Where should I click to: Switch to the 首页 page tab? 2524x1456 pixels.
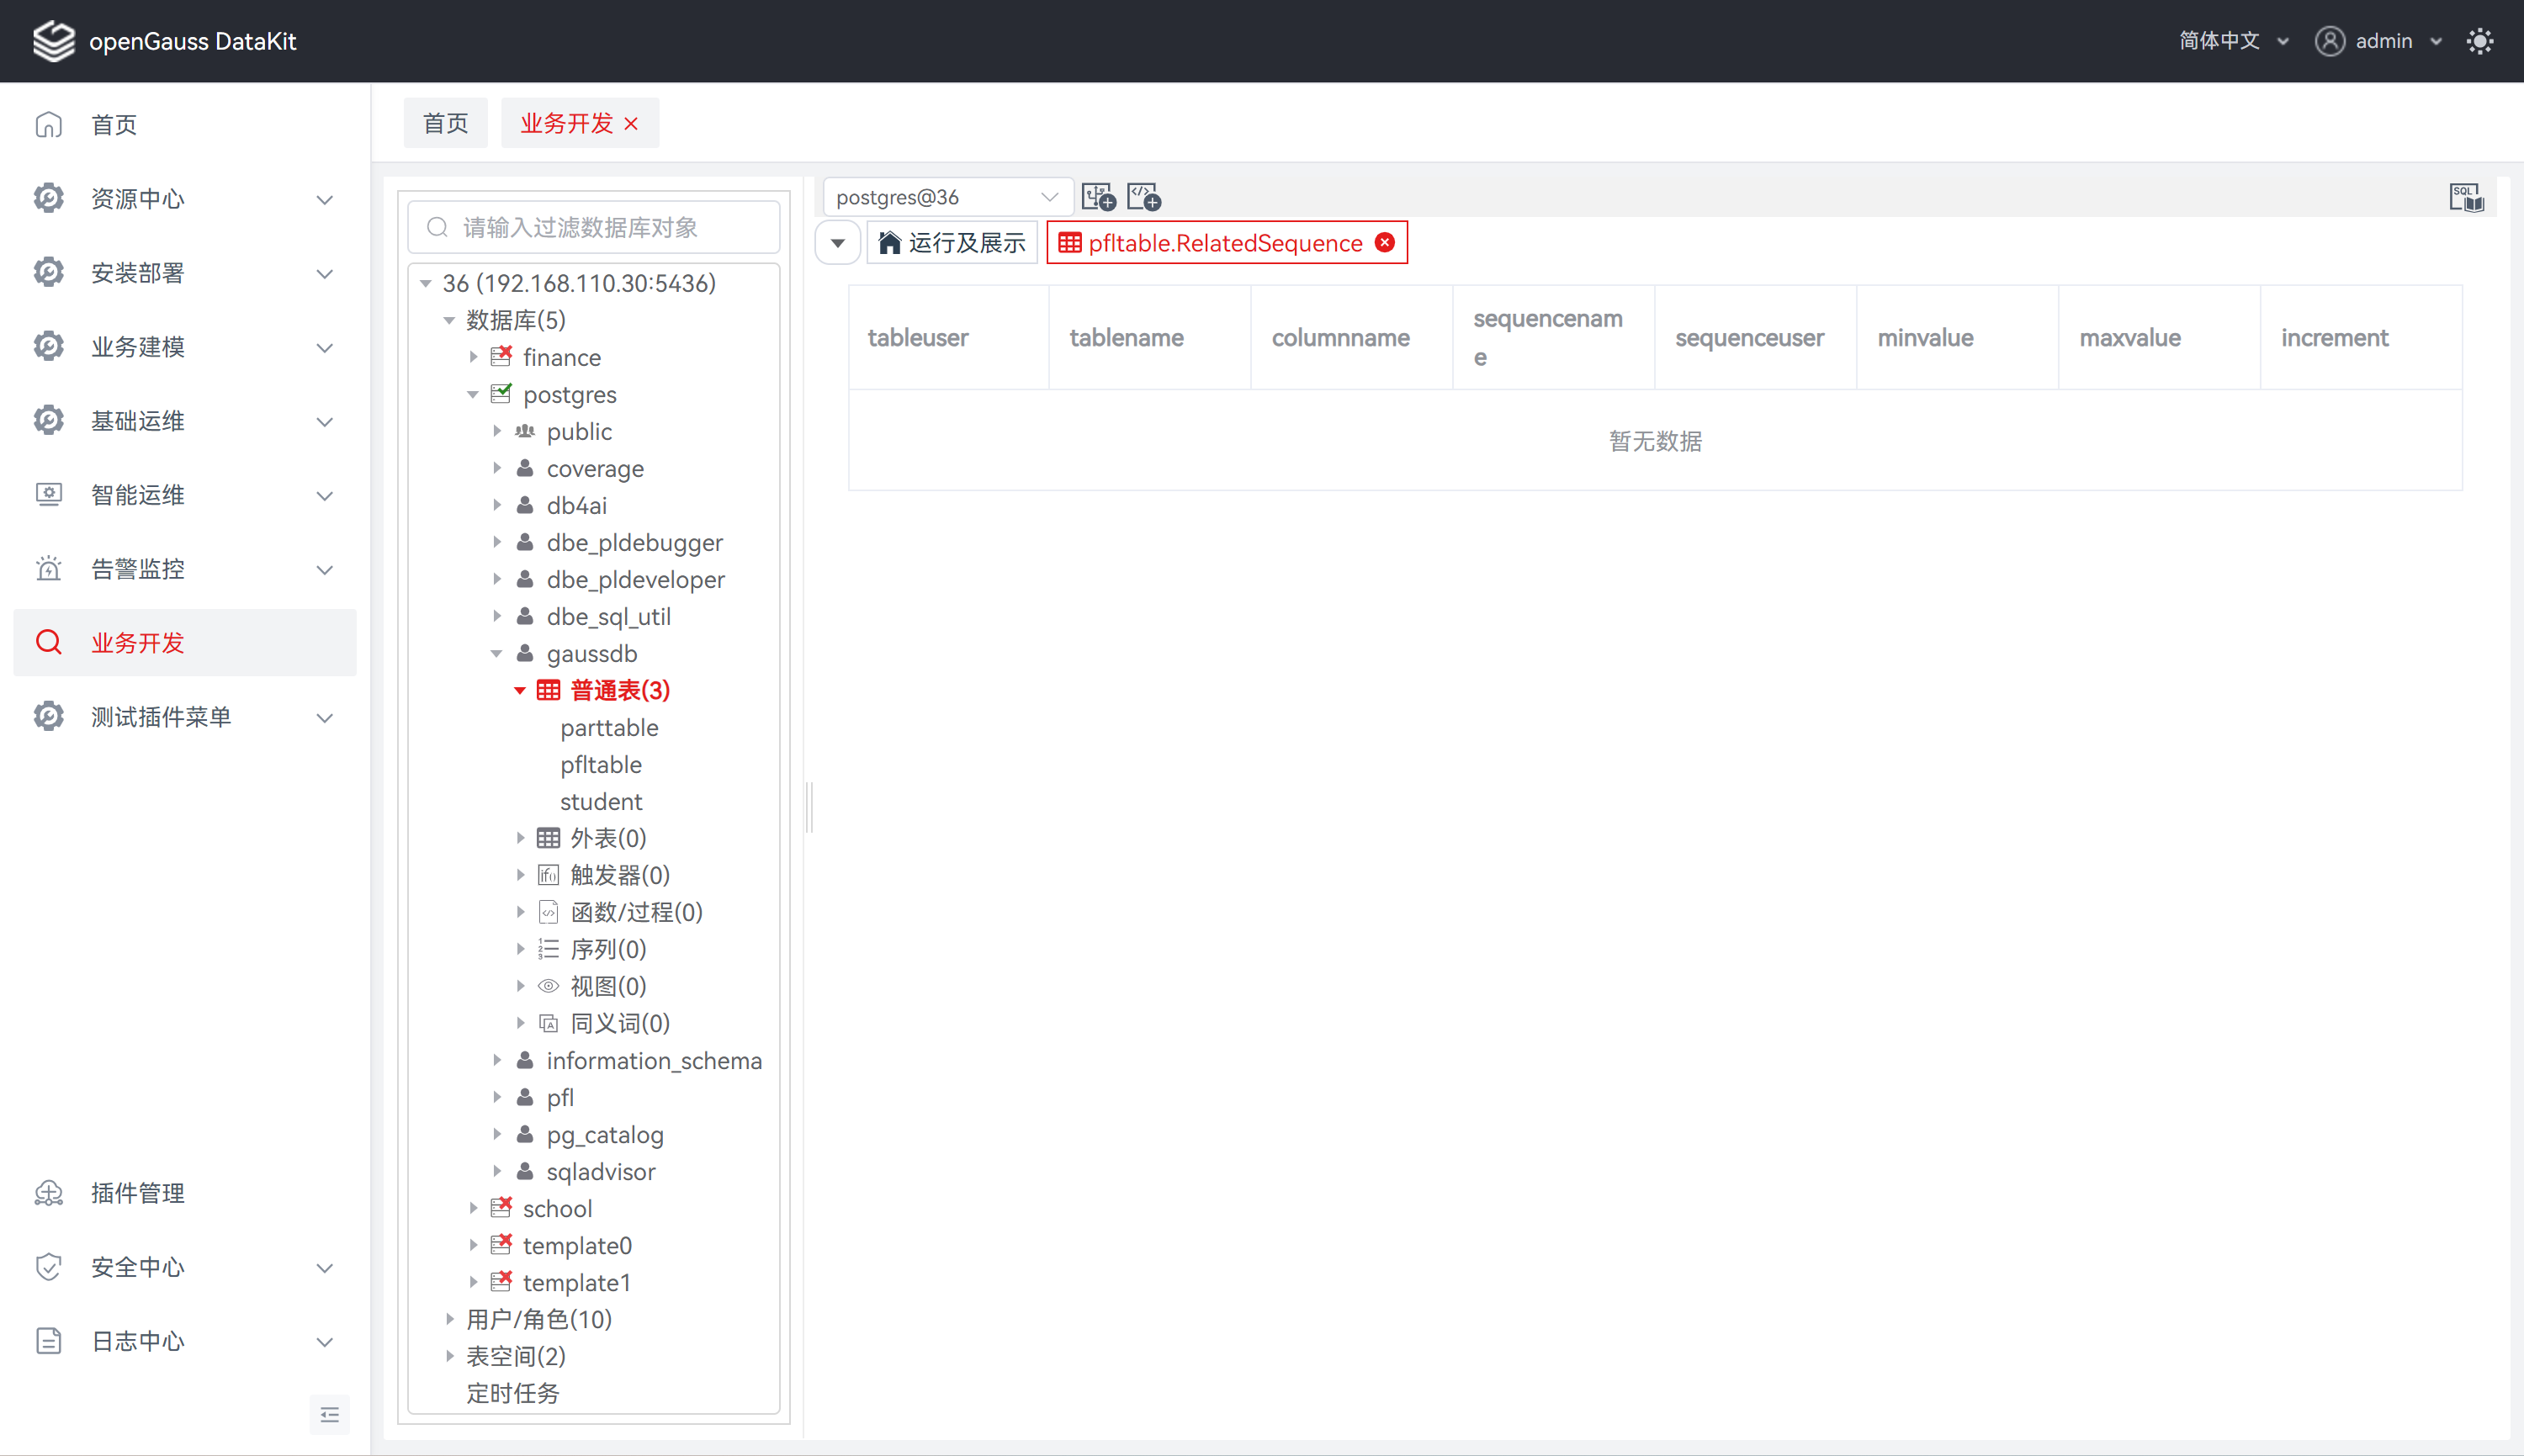(445, 124)
